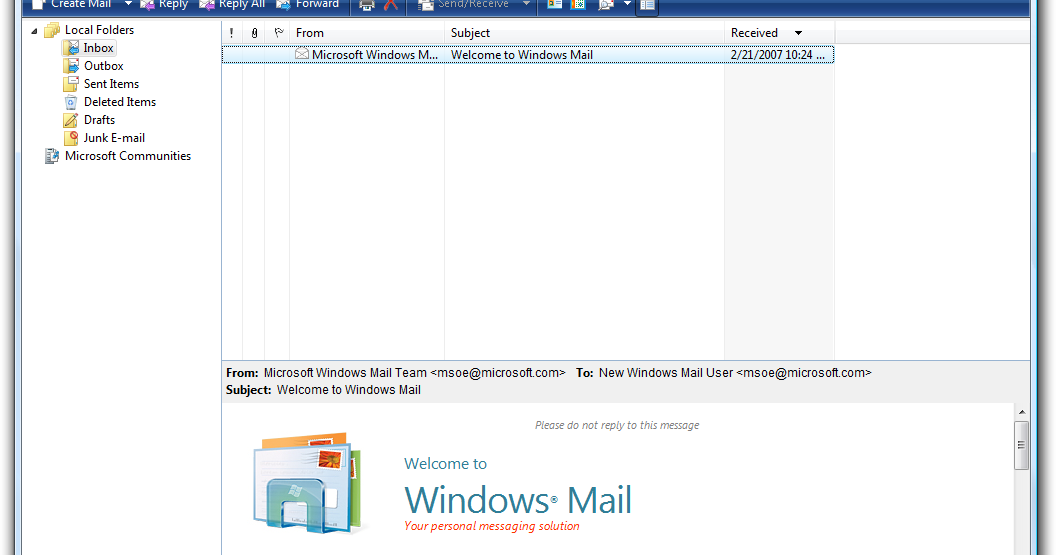Open the Find dropdown arrow
This screenshot has height=555, width=1056.
pos(627,4)
